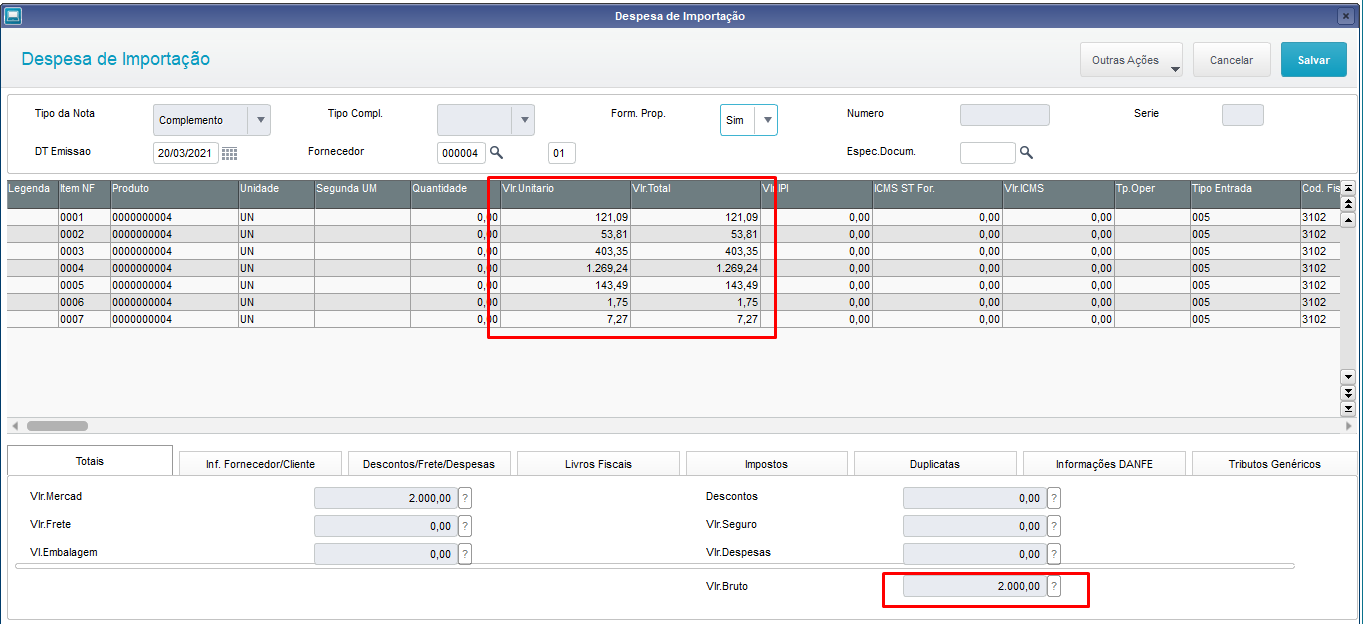The height and width of the screenshot is (624, 1363).
Task: Click the magnifier icon next to Fornecedor 000004
Action: 496,153
